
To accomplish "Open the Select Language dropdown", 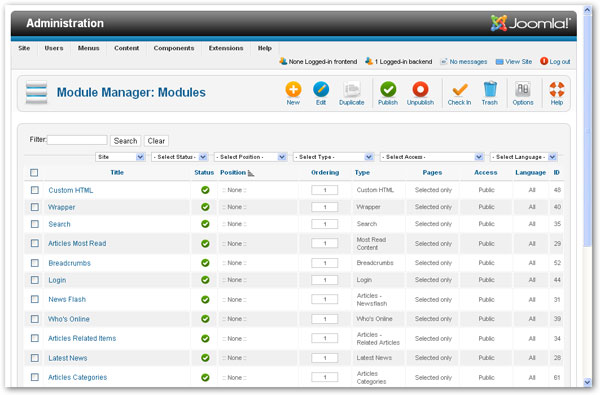I will 523,157.
